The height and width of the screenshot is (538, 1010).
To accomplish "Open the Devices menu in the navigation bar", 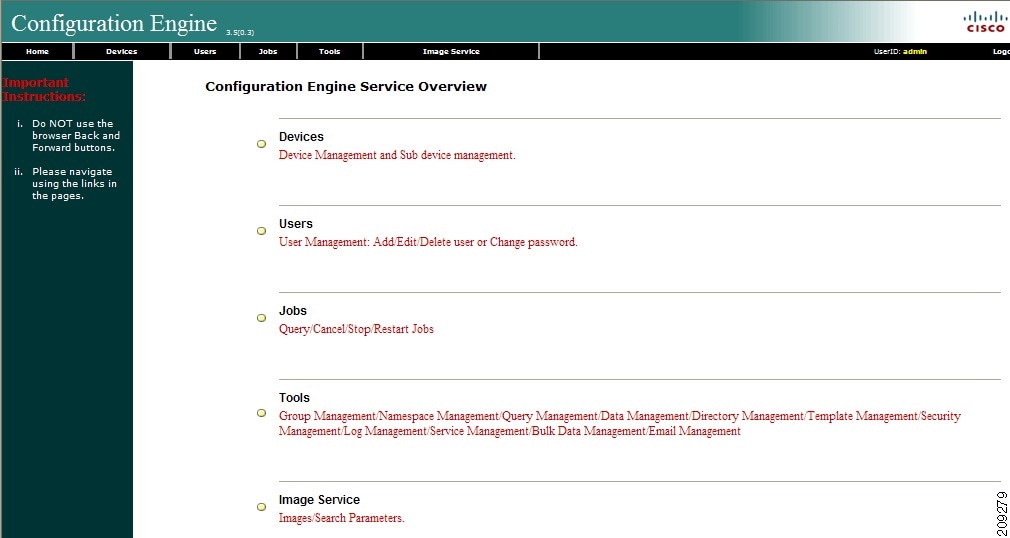I will click(122, 52).
